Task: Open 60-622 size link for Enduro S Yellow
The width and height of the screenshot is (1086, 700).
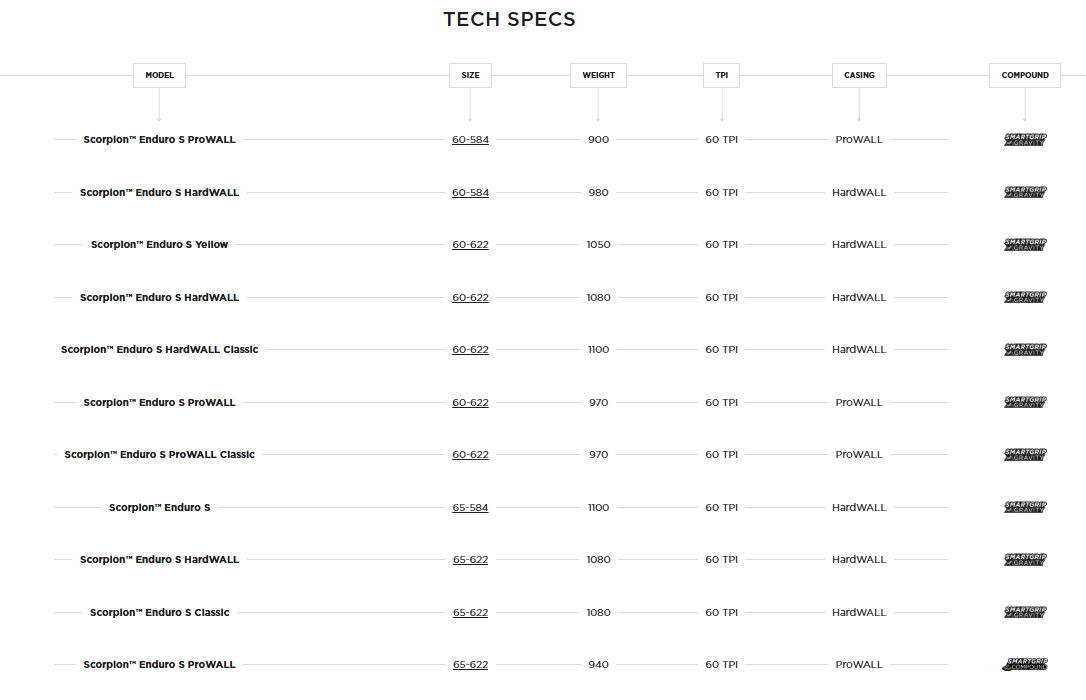Action: pyautogui.click(x=470, y=245)
